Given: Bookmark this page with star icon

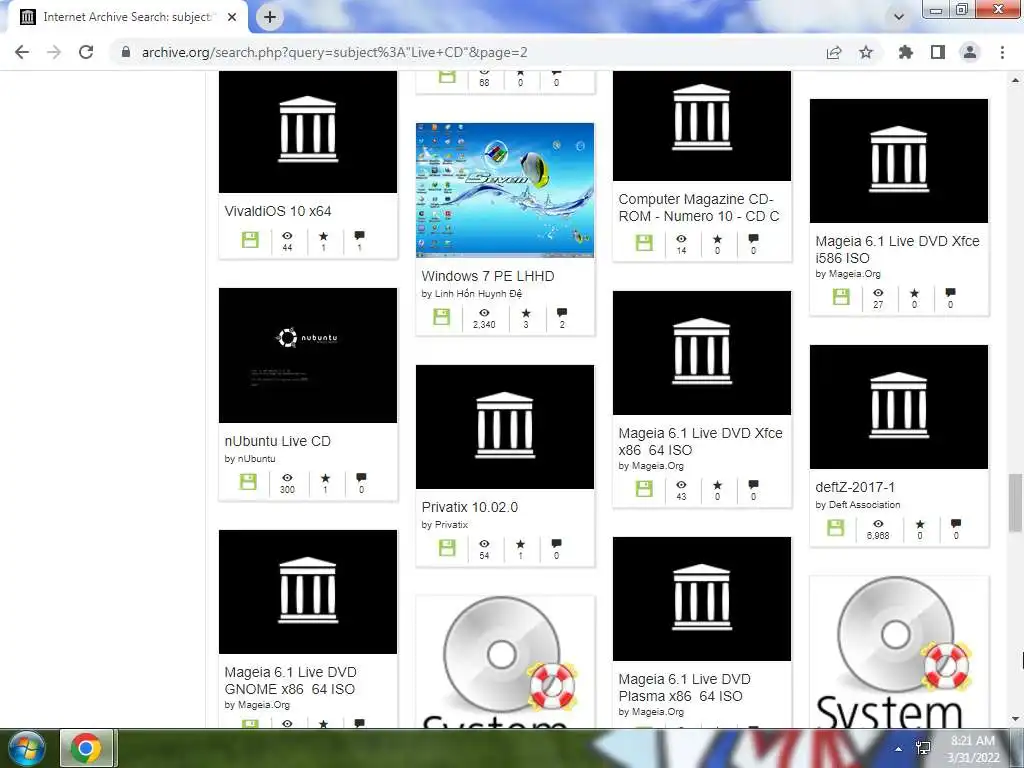Looking at the screenshot, I should 866,52.
